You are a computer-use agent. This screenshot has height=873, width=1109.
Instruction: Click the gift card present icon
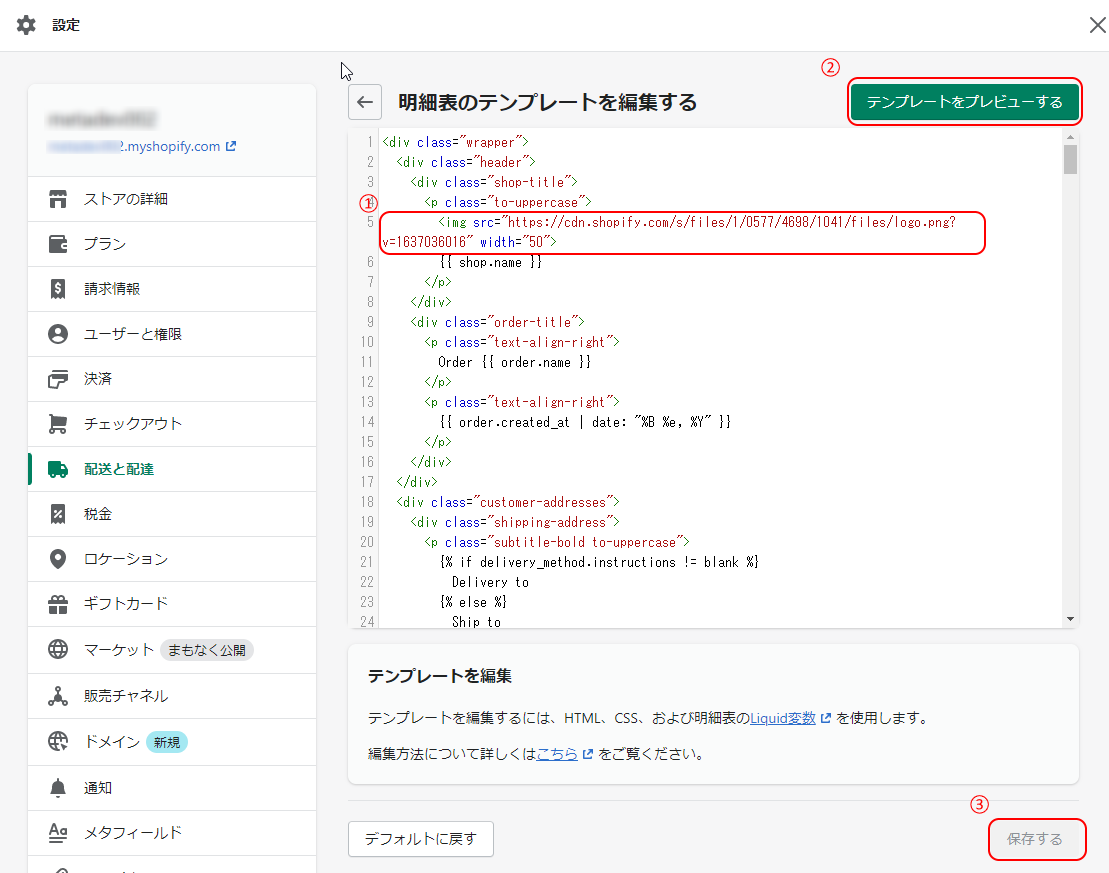pyautogui.click(x=58, y=604)
